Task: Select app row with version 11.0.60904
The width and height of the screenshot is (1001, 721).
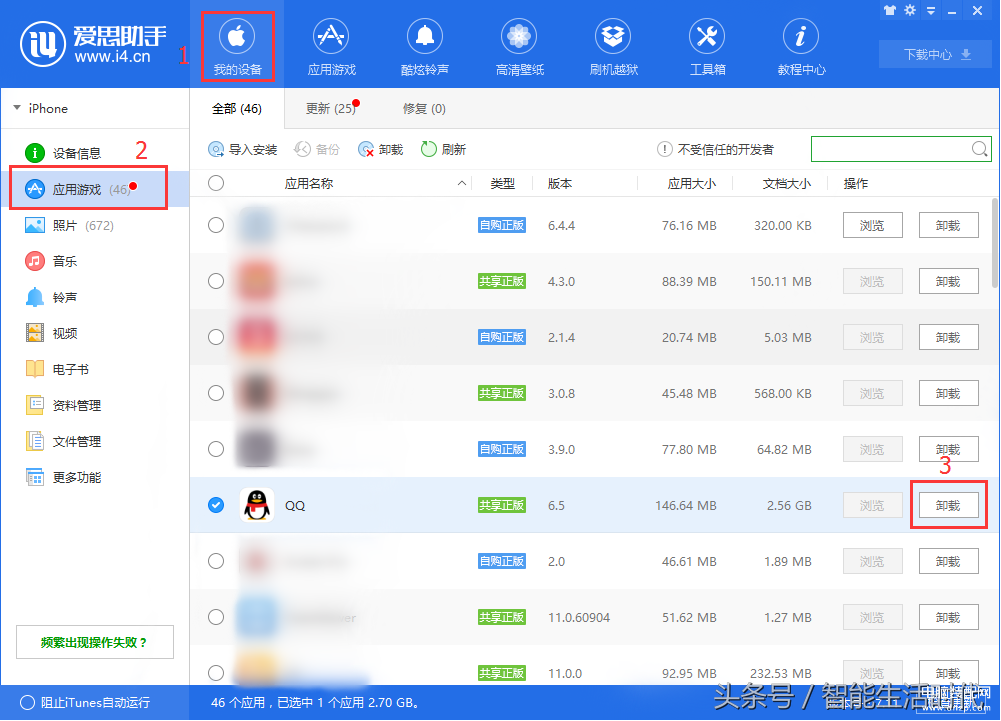Action: click(216, 617)
